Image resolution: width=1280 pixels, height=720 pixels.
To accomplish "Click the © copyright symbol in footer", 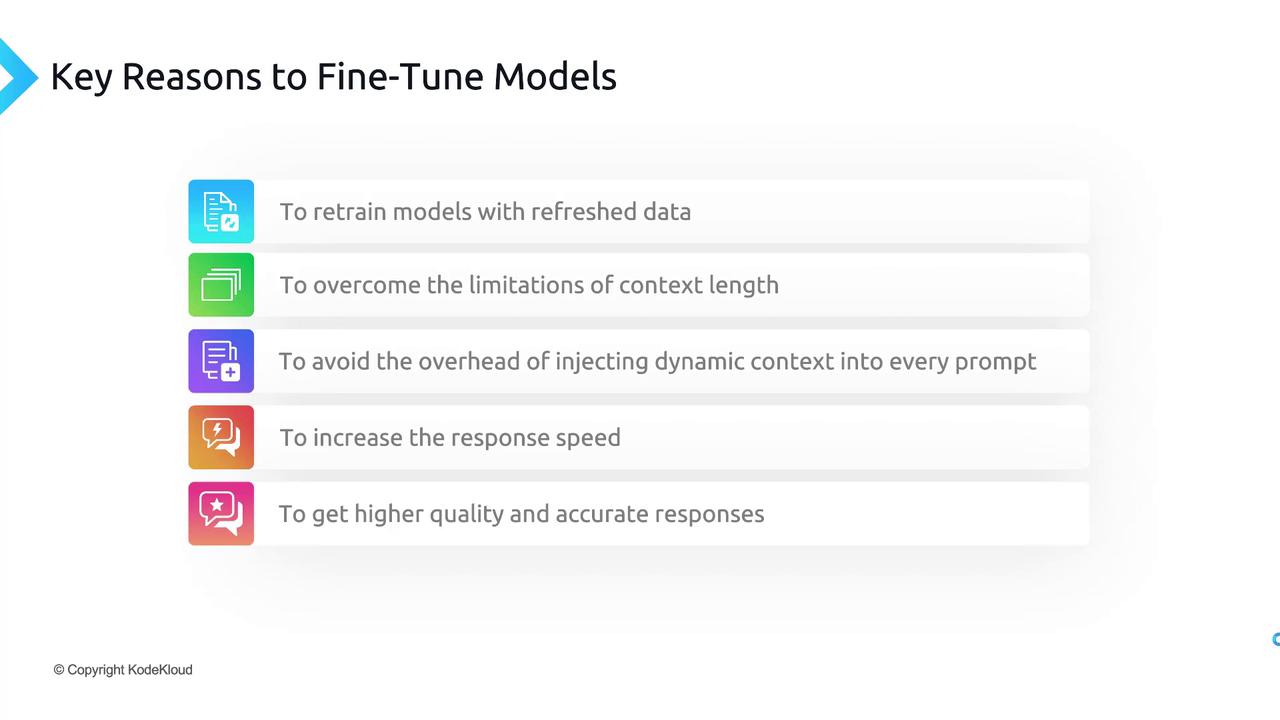I will click(x=59, y=670).
